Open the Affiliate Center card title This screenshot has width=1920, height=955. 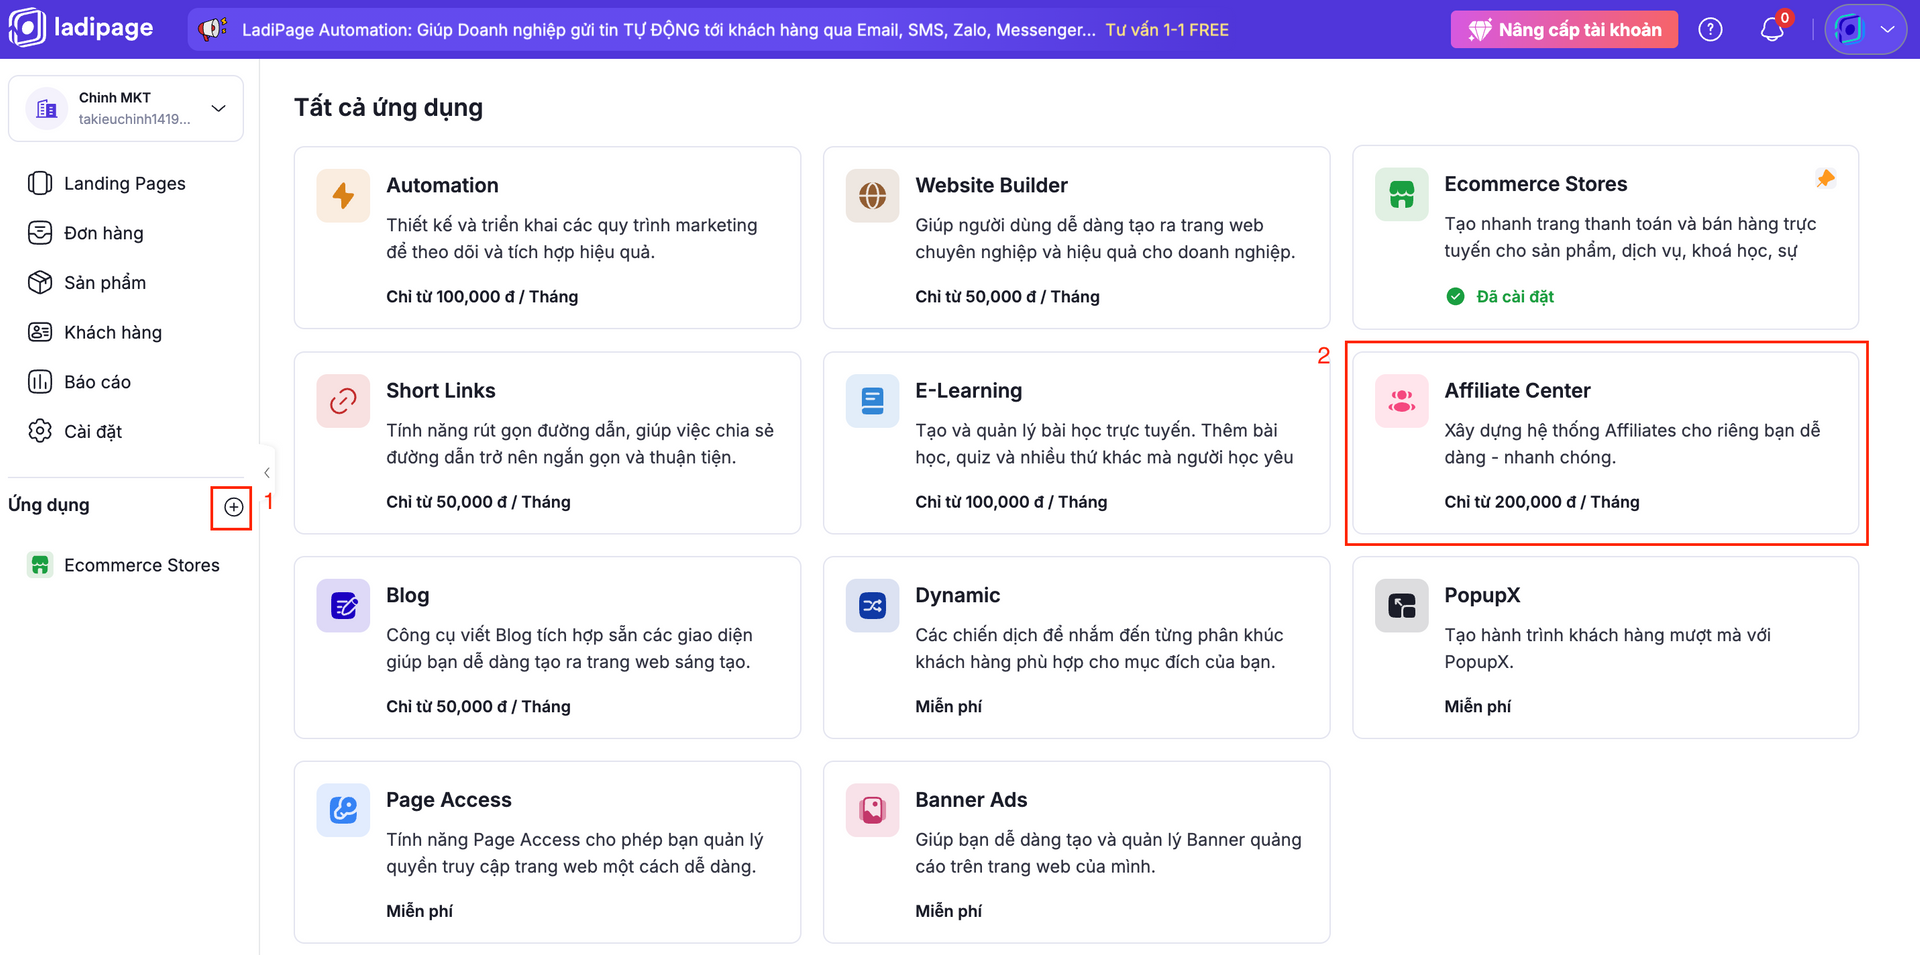point(1517,390)
